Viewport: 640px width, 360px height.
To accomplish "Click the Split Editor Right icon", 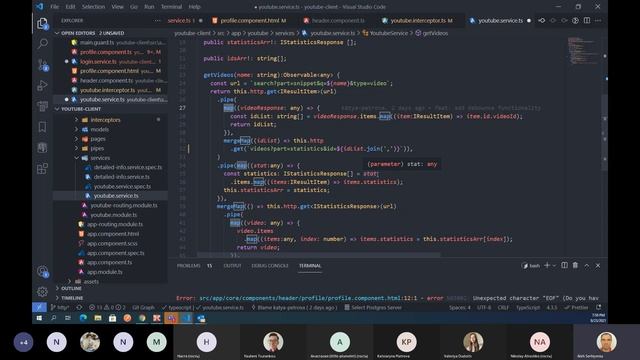I will 587,20.
